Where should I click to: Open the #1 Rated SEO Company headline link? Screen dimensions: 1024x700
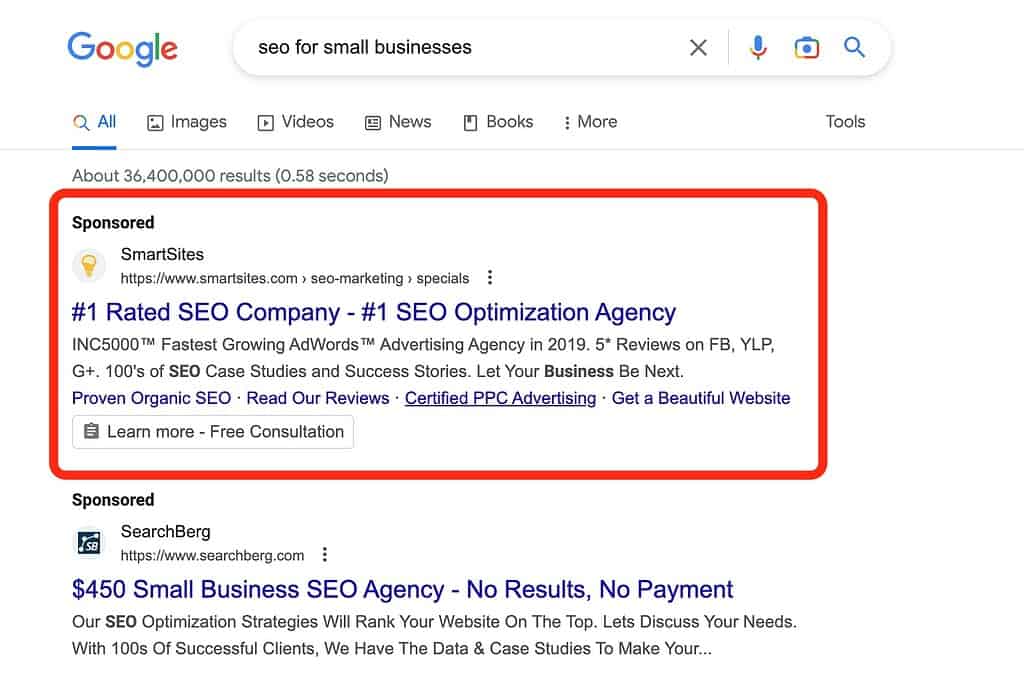point(374,312)
